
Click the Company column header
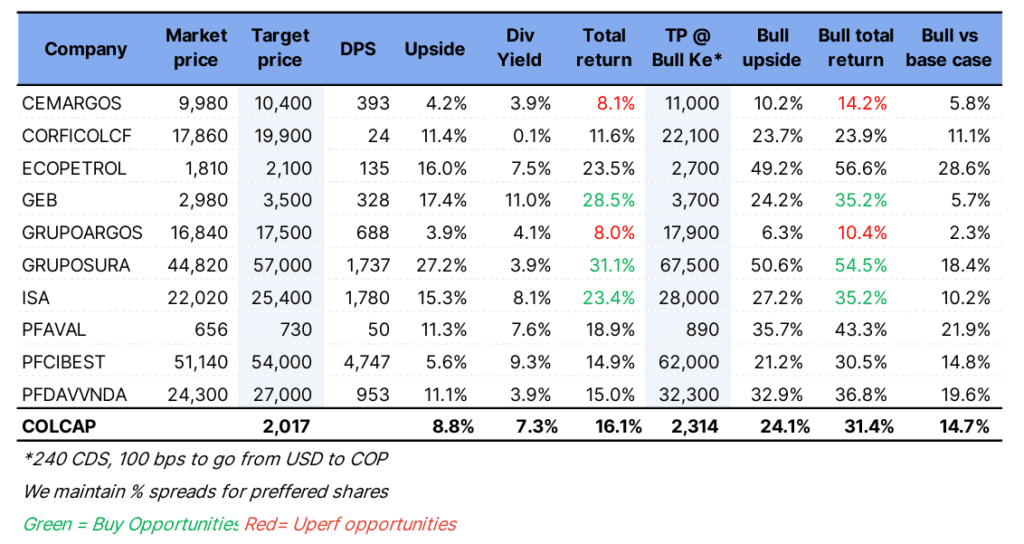pyautogui.click(x=86, y=48)
